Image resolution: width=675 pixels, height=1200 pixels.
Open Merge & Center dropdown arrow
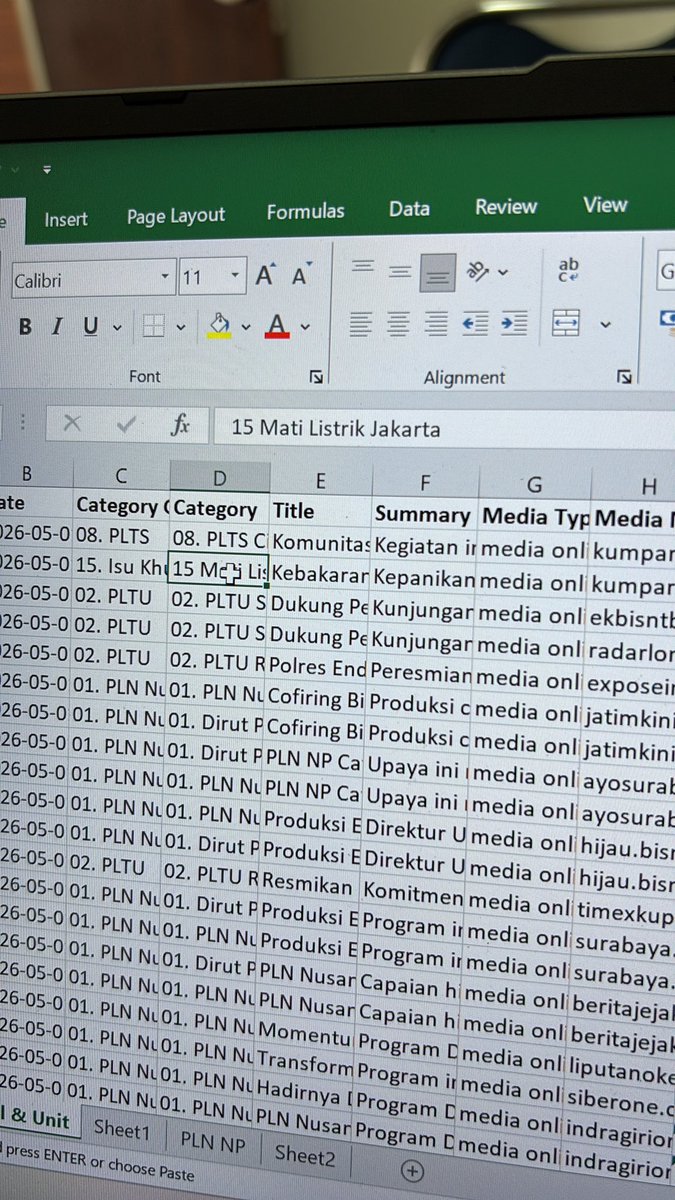click(605, 324)
